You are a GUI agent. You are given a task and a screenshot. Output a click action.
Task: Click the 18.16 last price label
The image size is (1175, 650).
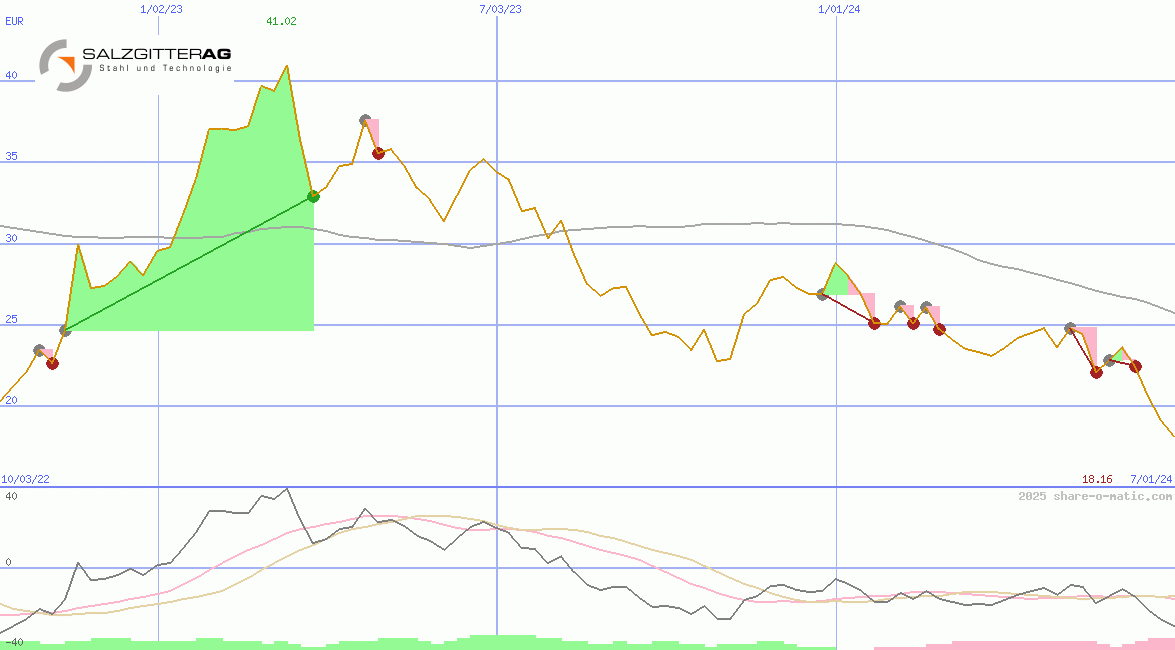point(1097,480)
